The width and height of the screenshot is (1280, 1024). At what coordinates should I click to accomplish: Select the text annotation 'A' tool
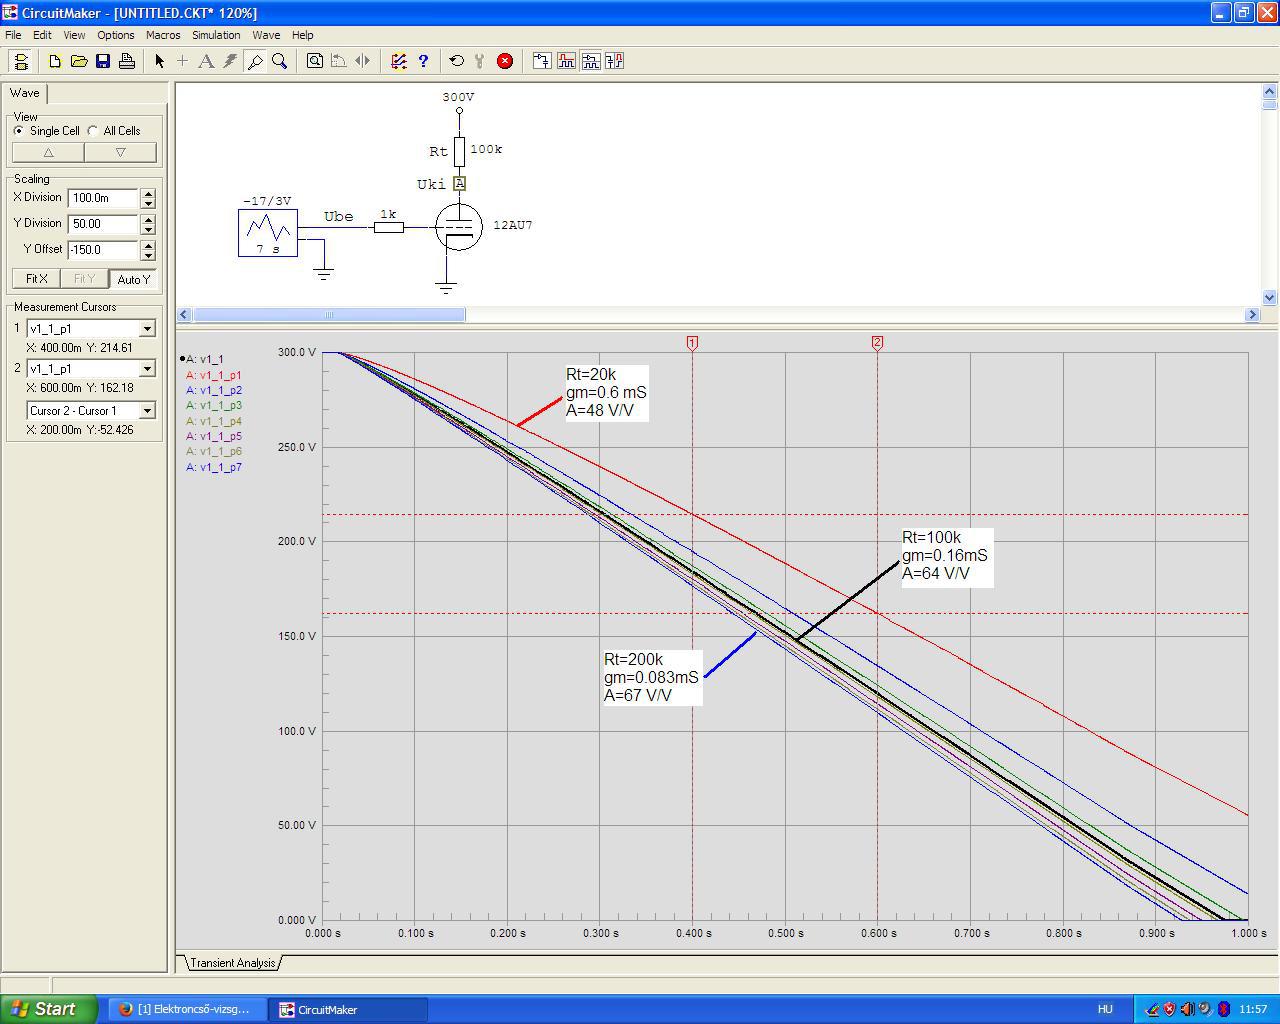pos(206,61)
